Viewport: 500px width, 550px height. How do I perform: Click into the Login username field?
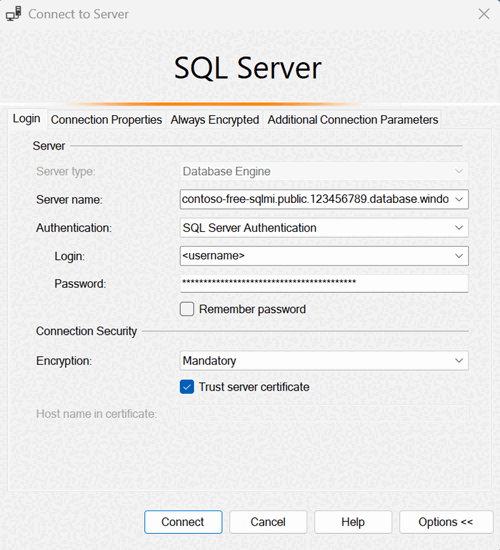[x=315, y=256]
